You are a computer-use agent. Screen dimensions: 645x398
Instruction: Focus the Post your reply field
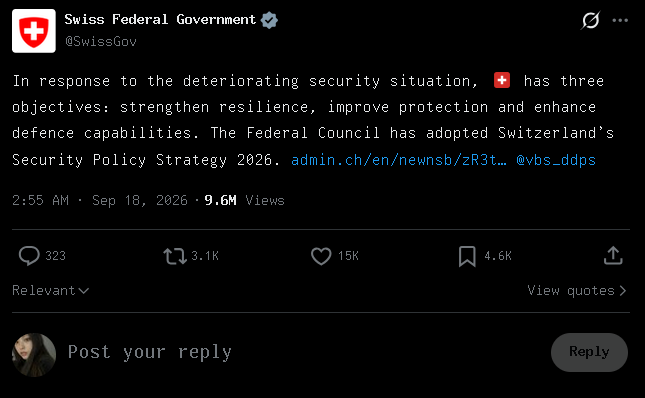point(306,352)
